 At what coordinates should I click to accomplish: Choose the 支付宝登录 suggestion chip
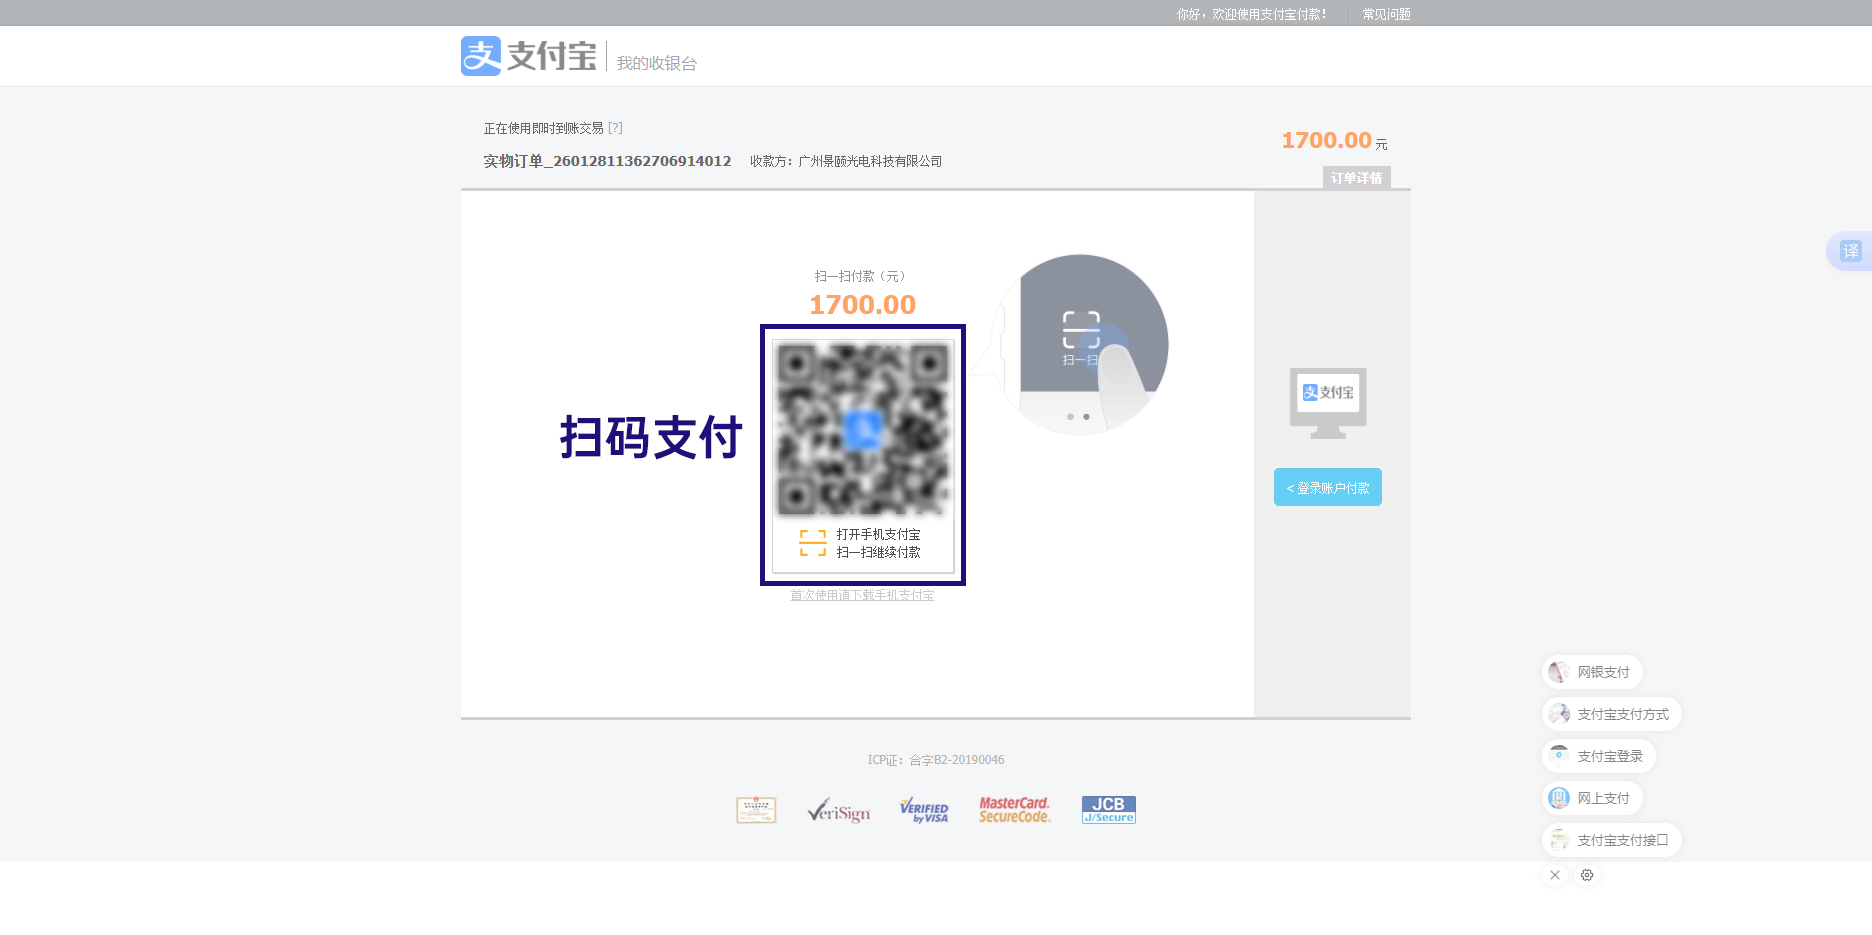pyautogui.click(x=1598, y=756)
